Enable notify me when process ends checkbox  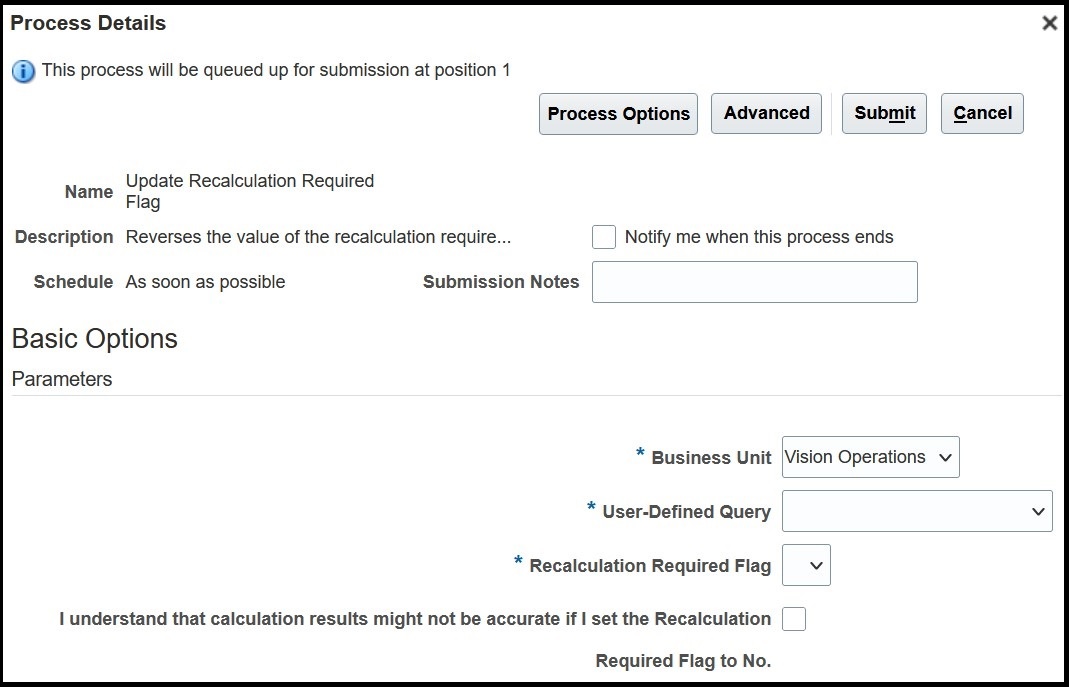click(x=604, y=237)
